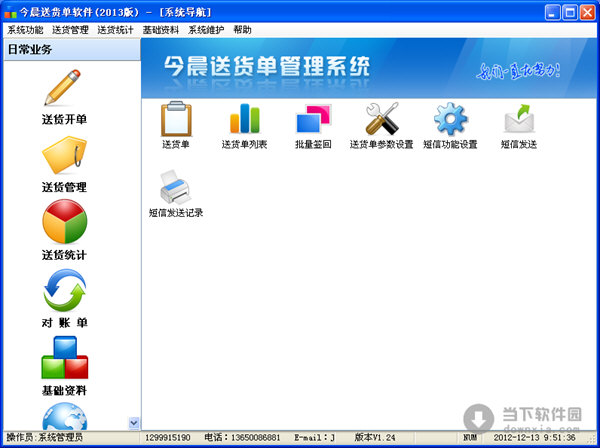Open 短信发送记录 printer icon
Image resolution: width=600 pixels, height=448 pixels.
tap(175, 187)
